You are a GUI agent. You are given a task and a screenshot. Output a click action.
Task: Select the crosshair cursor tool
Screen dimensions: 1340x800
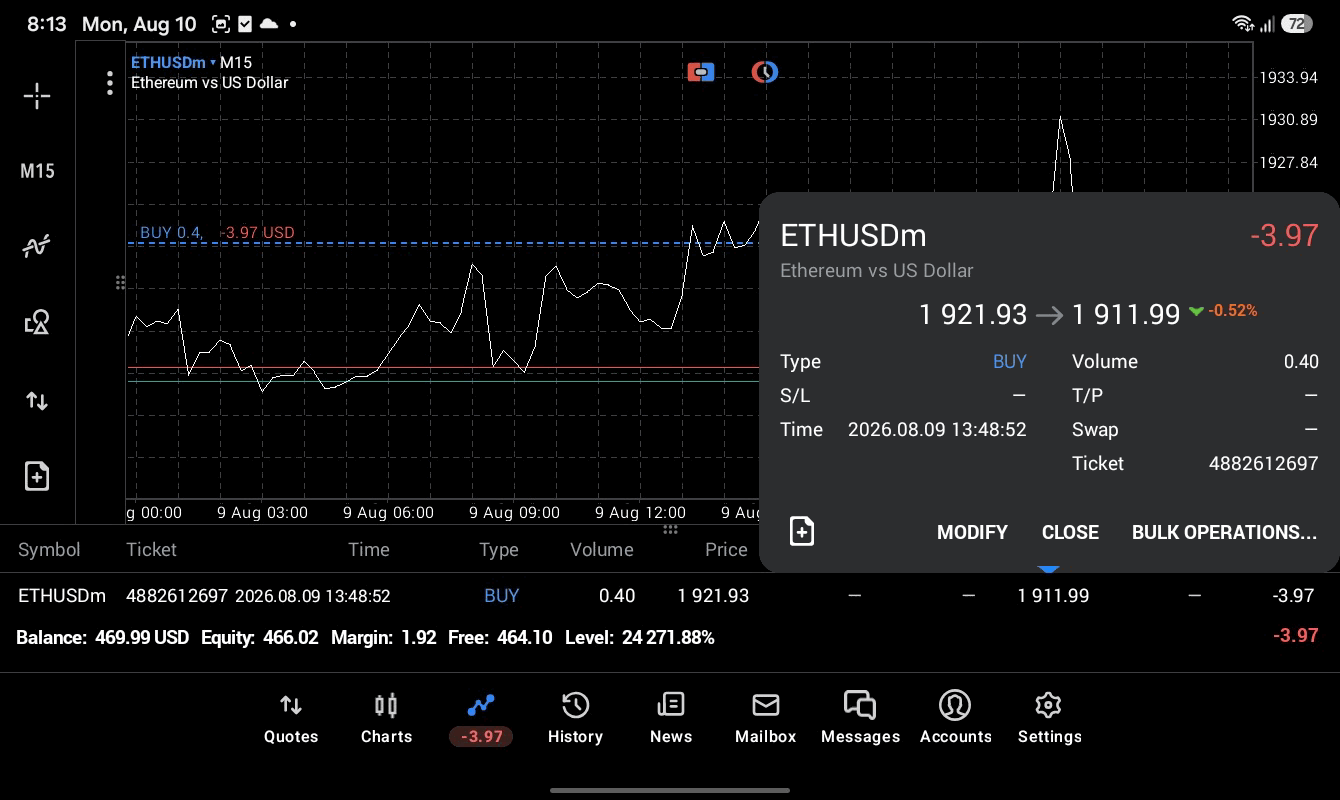click(37, 96)
